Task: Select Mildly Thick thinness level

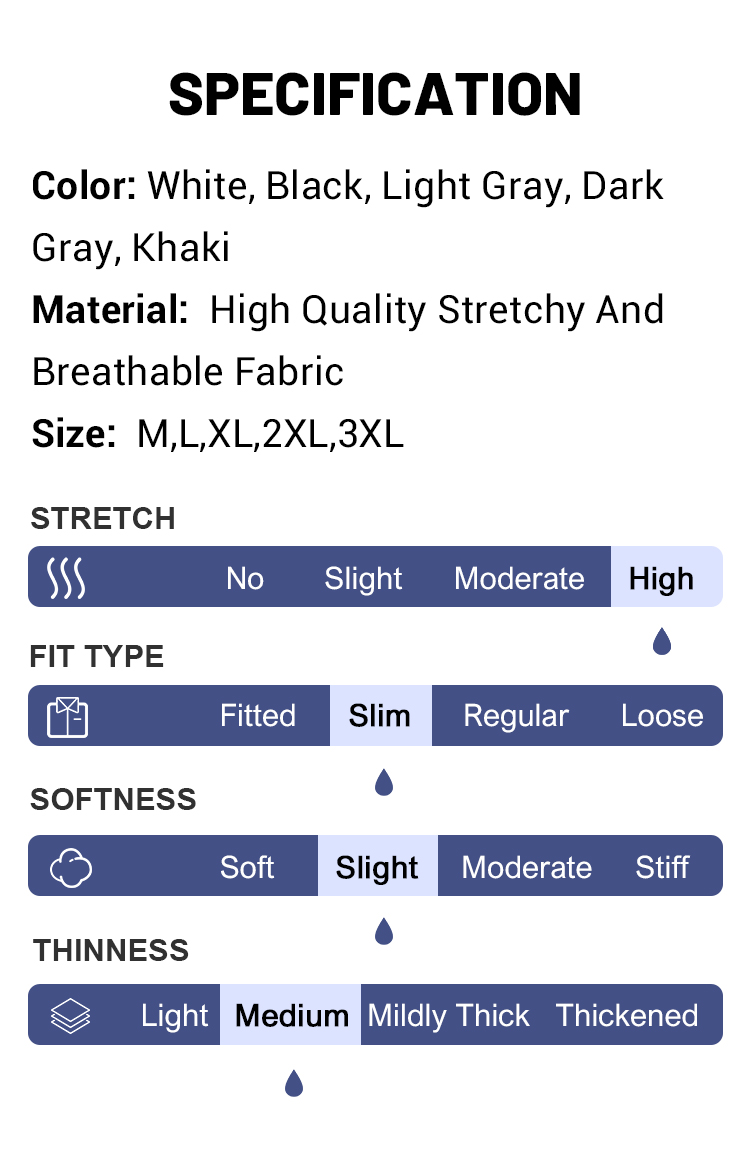Action: tap(448, 1015)
